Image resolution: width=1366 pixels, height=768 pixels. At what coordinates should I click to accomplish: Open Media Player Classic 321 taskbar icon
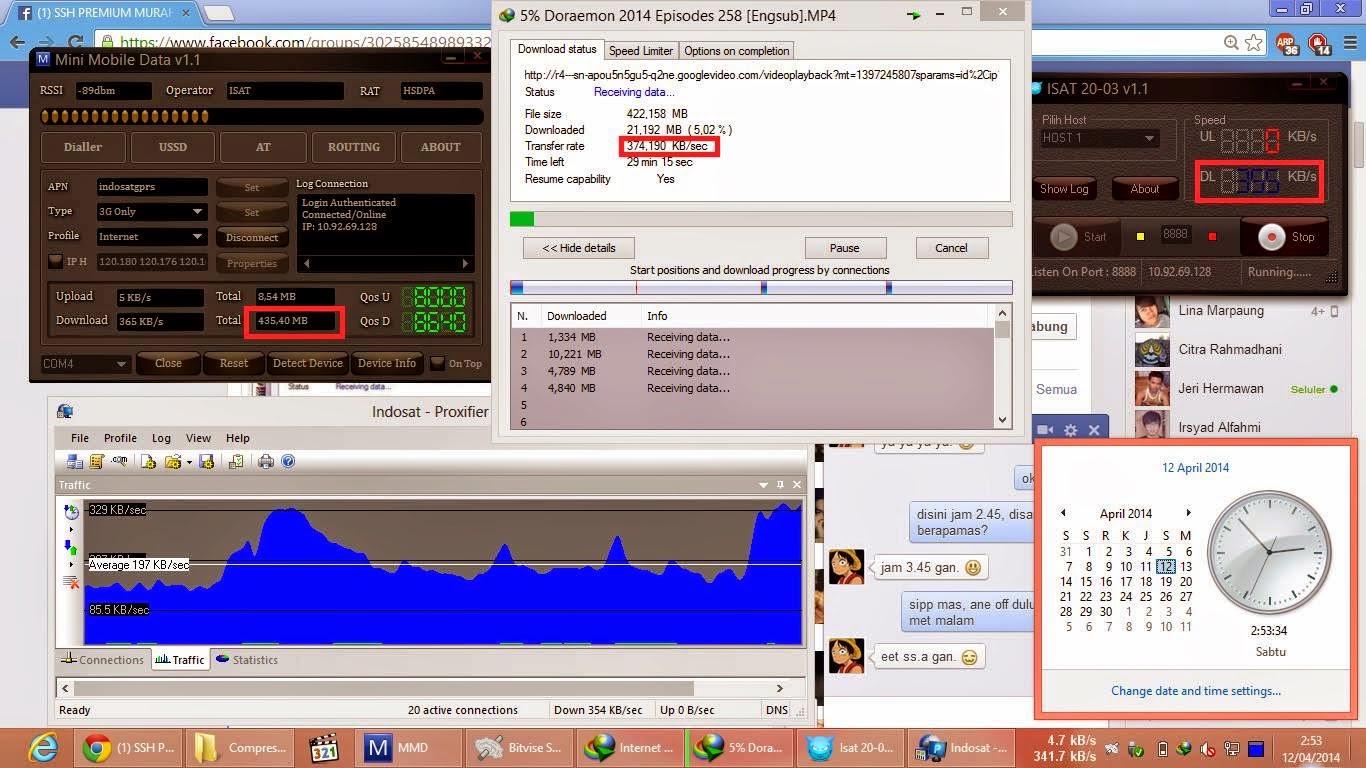point(324,747)
